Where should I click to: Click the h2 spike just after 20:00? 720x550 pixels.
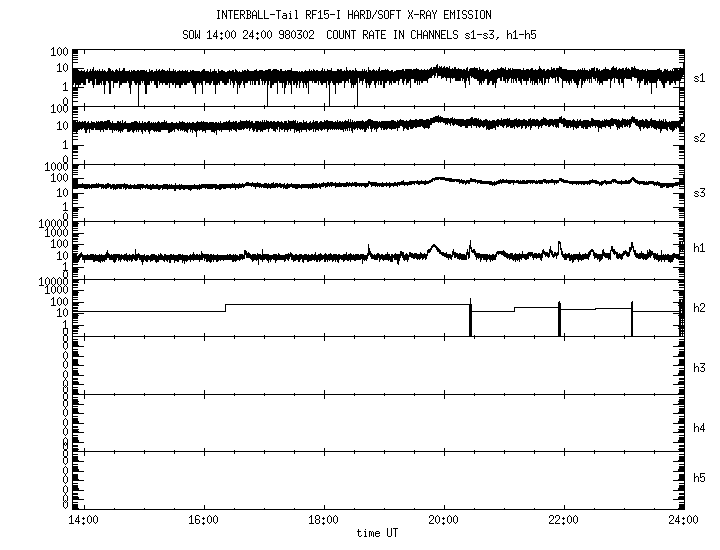[470, 318]
